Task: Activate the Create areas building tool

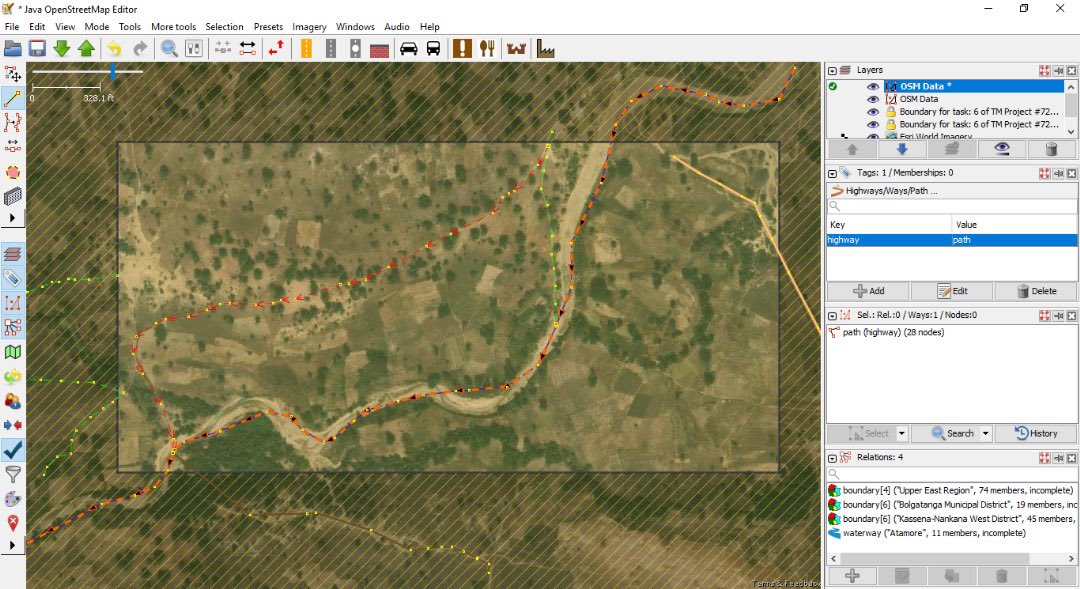Action: click(12, 196)
